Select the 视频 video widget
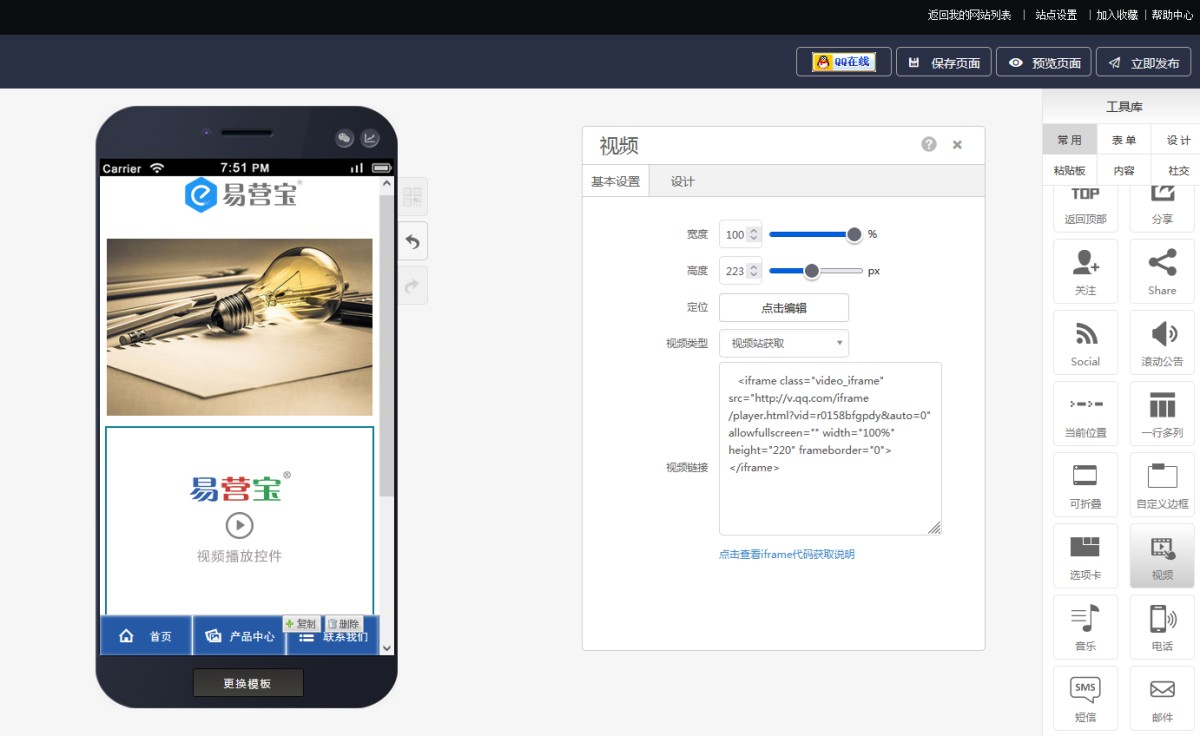1200x736 pixels. point(1162,555)
